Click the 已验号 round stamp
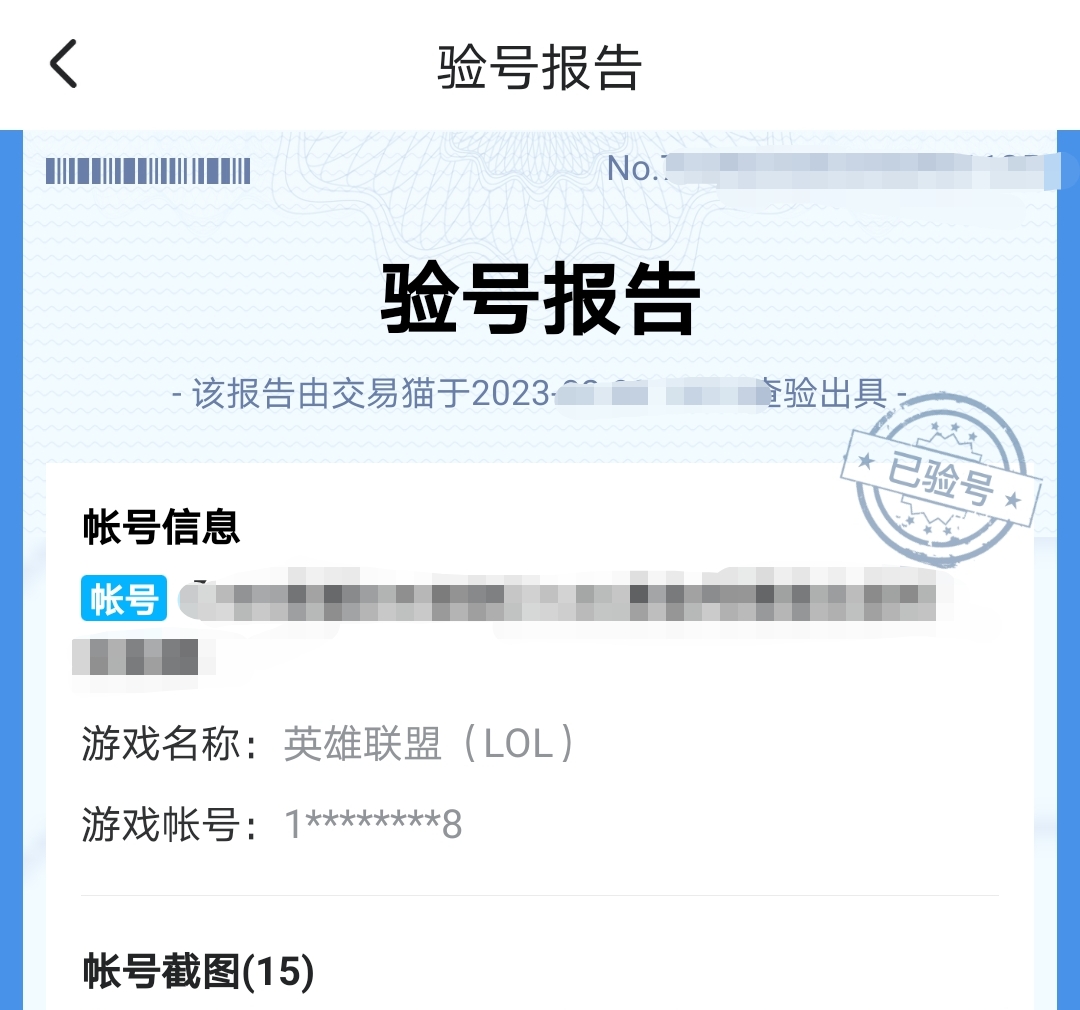The height and width of the screenshot is (1010, 1080). point(942,480)
